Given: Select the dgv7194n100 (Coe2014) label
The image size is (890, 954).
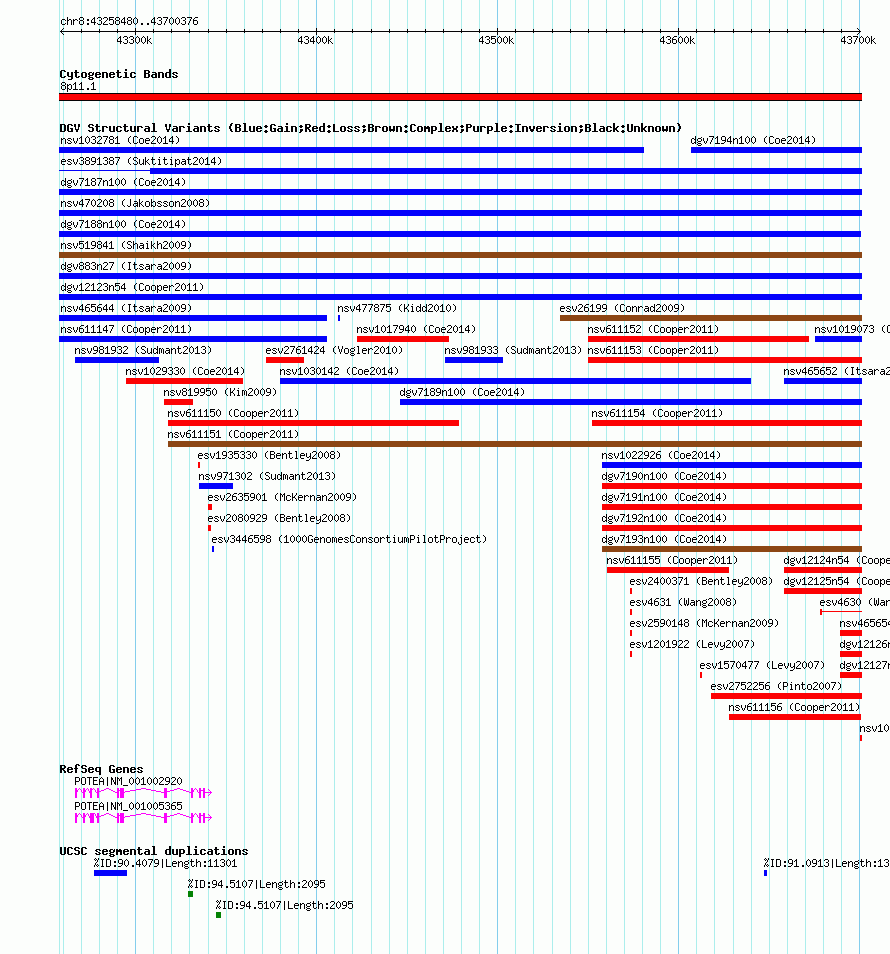Looking at the screenshot, I should pyautogui.click(x=753, y=141).
